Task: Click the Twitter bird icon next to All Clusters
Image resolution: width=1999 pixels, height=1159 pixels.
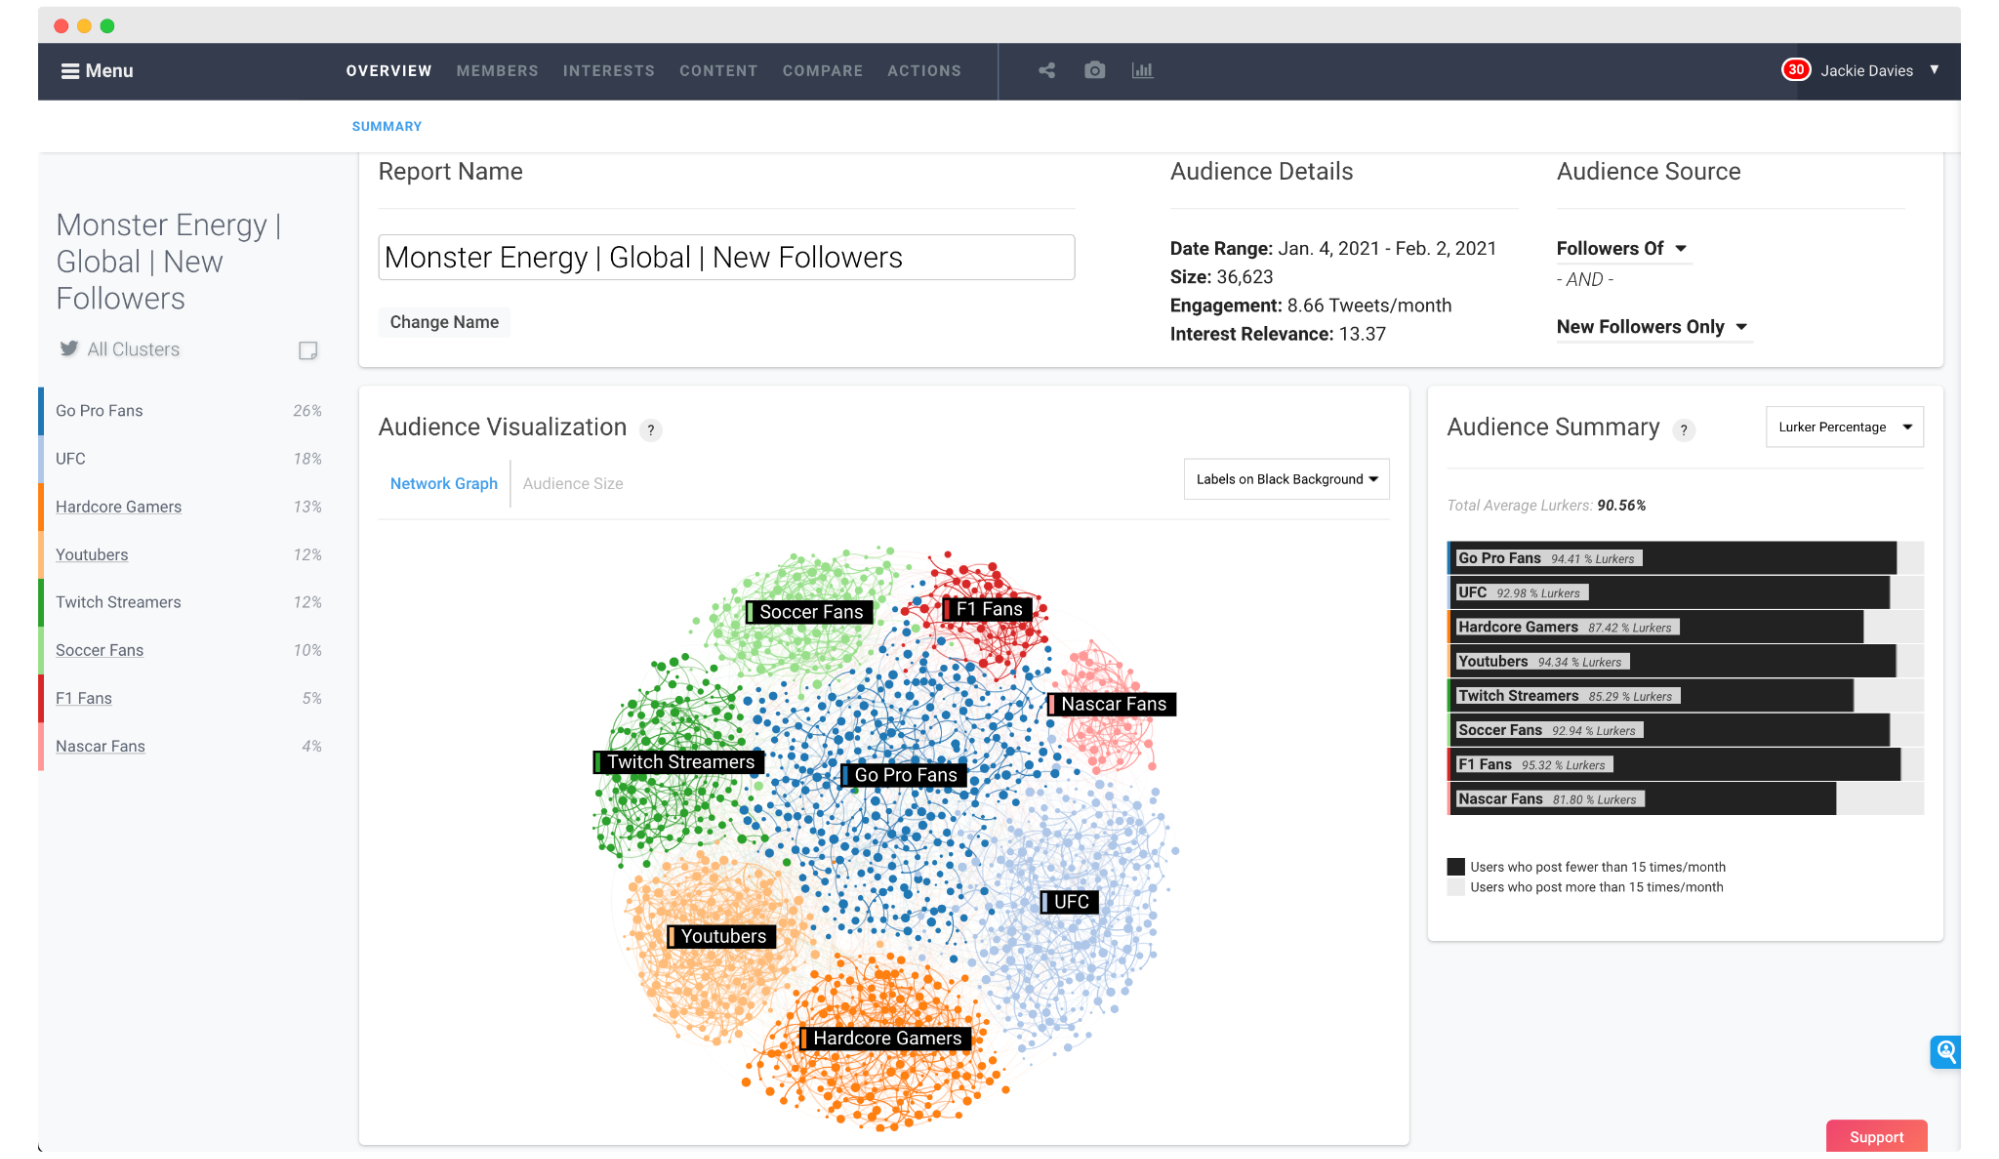Action: tap(65, 348)
